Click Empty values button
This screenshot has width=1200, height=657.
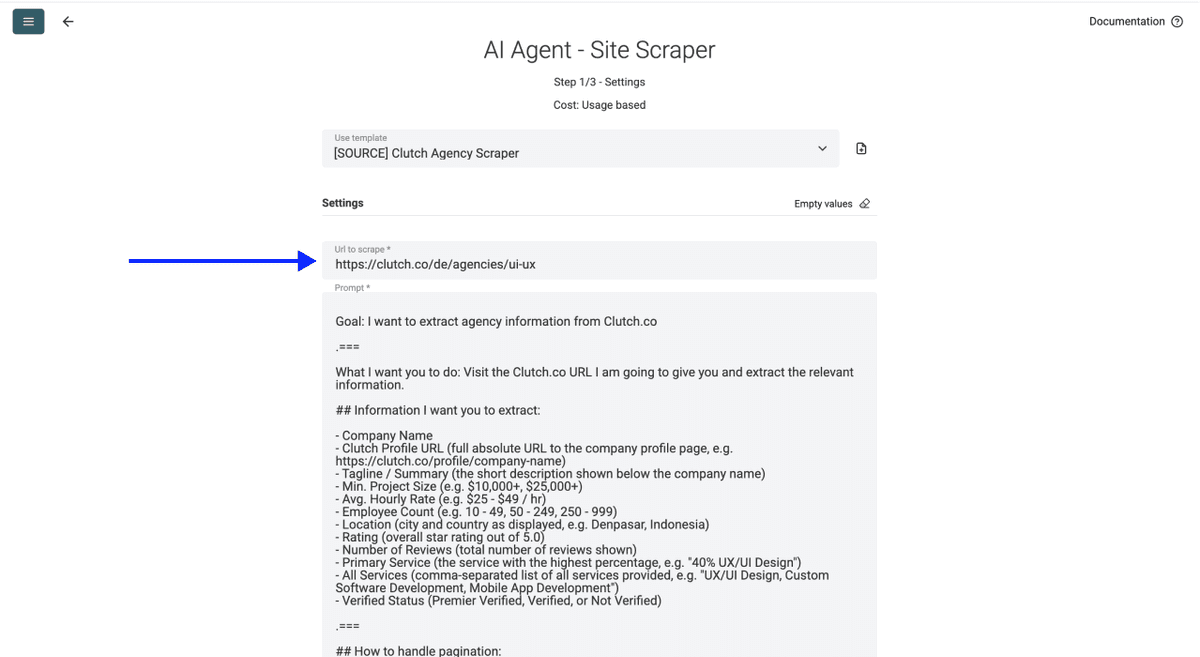click(x=833, y=203)
